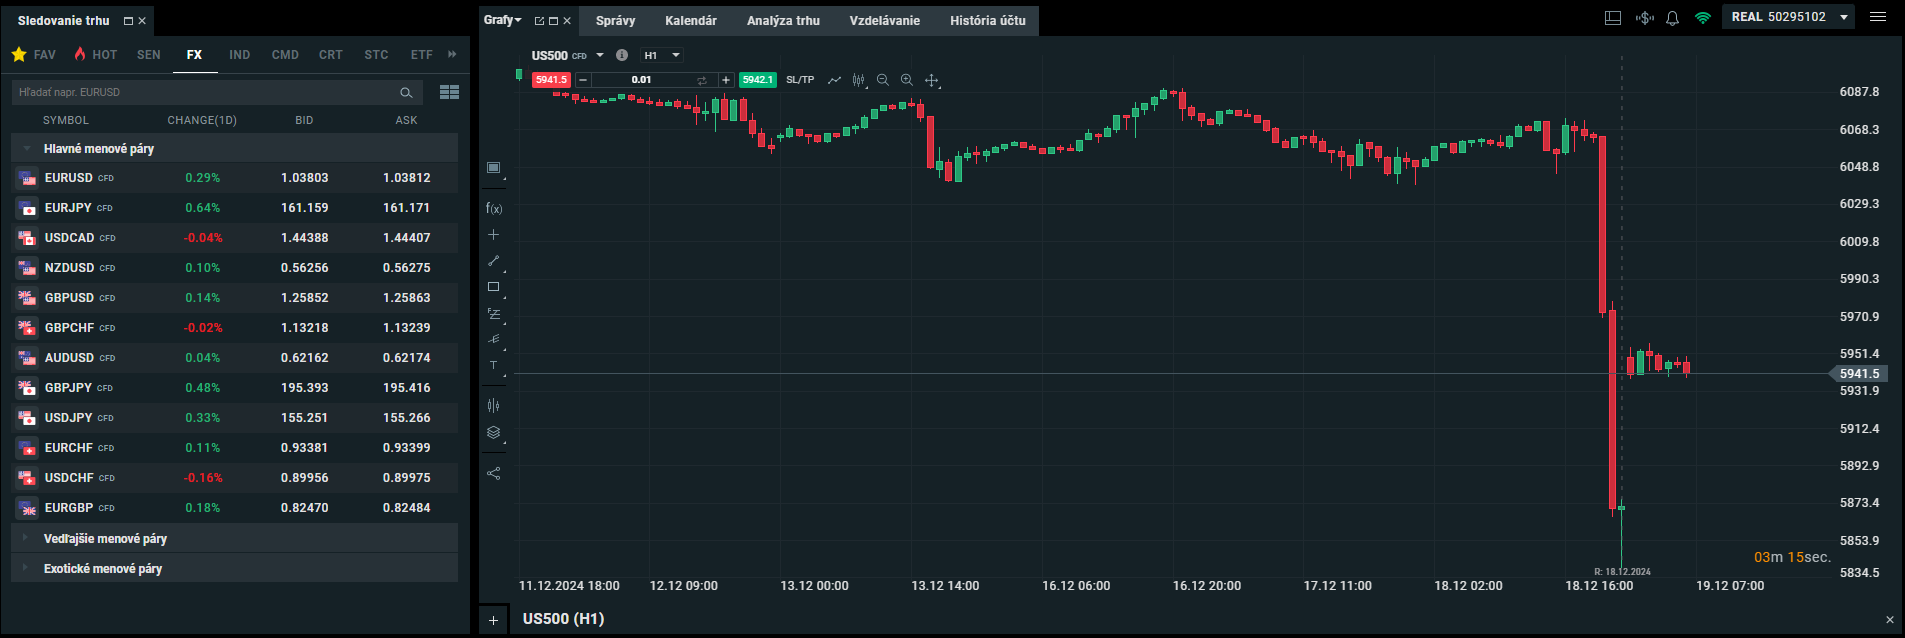
Task: Click the green 5942.1 buy button
Action: click(757, 80)
